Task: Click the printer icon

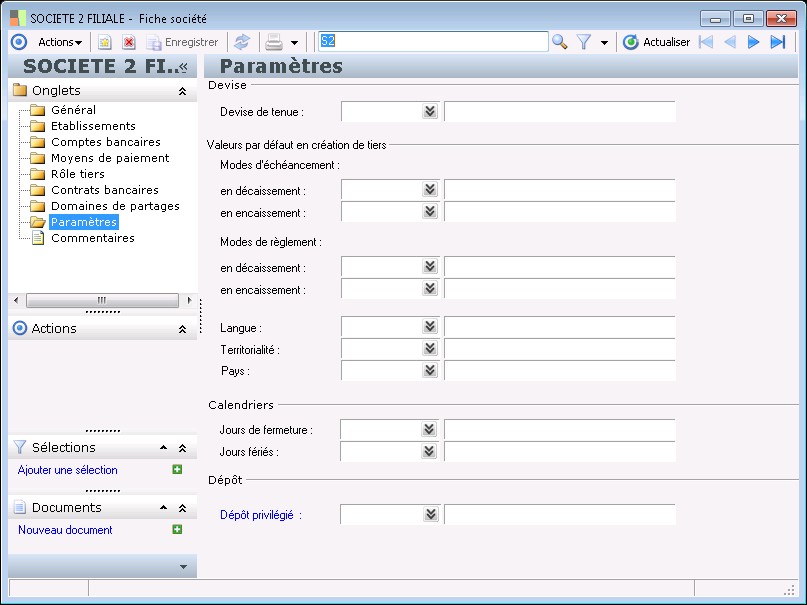Action: 274,42
